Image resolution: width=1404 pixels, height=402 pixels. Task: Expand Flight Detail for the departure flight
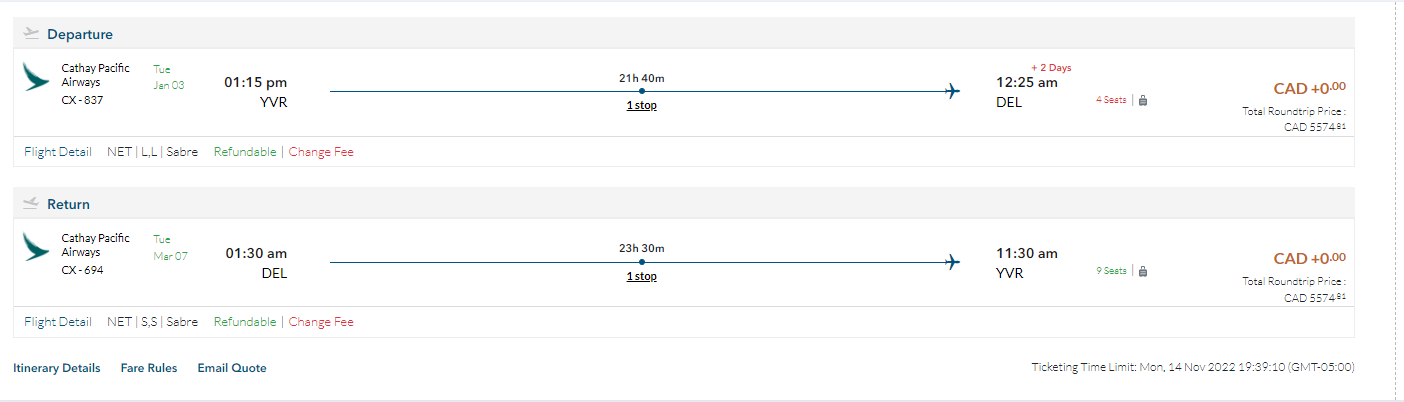coord(58,152)
